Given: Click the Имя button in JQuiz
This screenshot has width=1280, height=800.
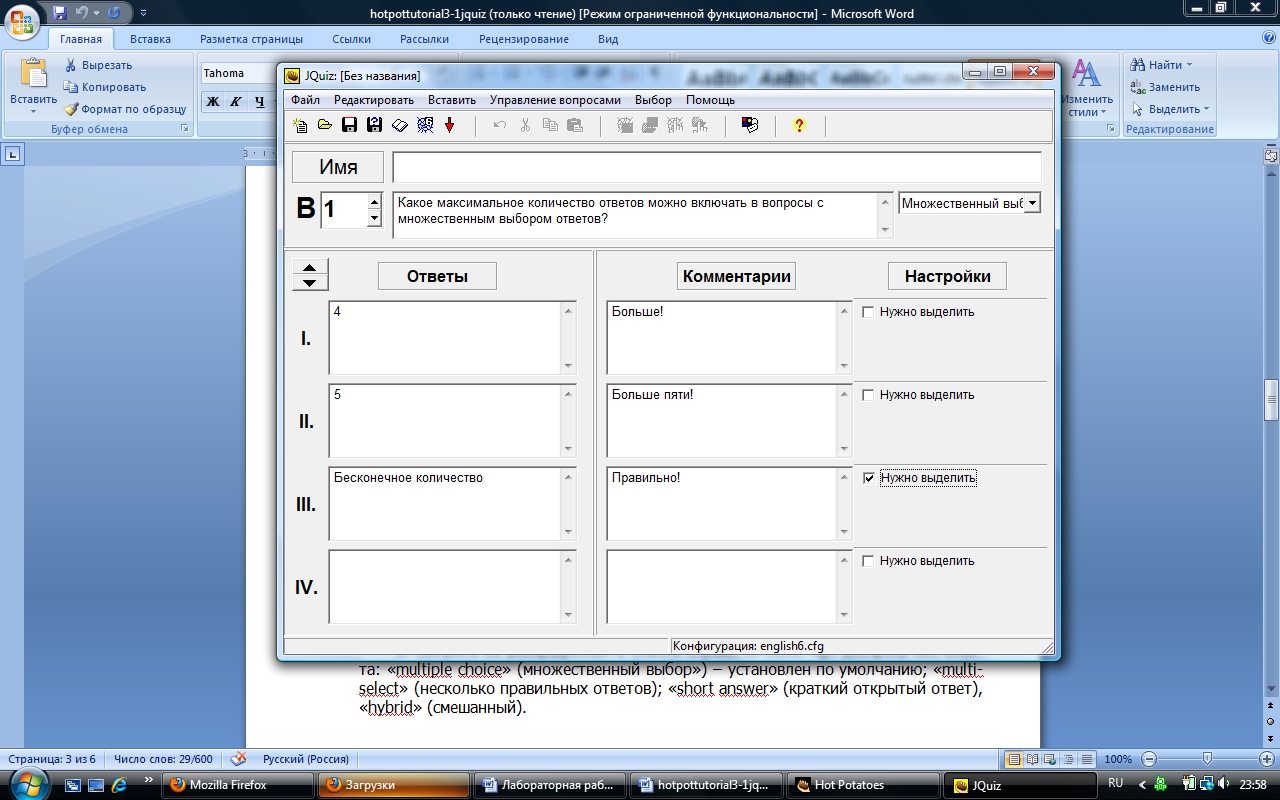Looking at the screenshot, I should click(338, 168).
